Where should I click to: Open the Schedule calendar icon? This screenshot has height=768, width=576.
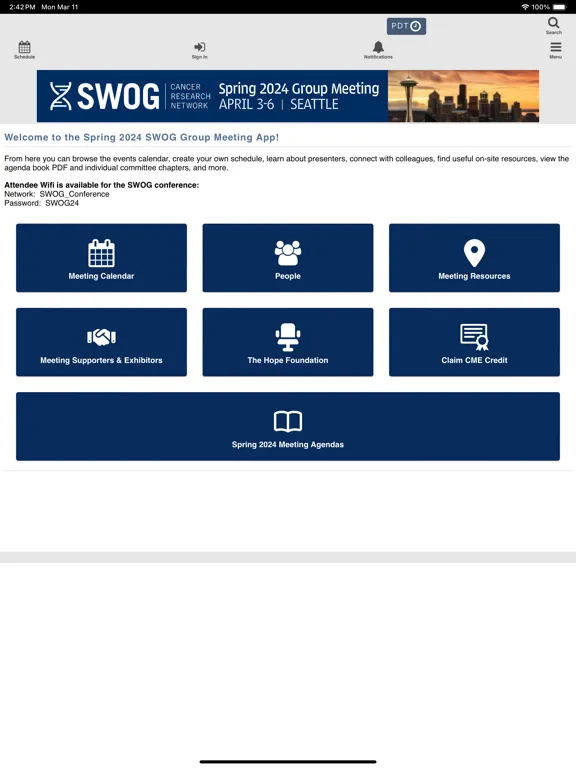click(x=24, y=50)
